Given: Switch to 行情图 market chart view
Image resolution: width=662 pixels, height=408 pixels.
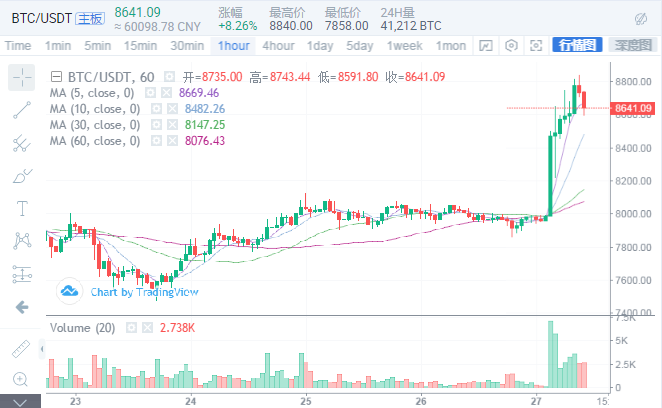Looking at the screenshot, I should point(577,45).
